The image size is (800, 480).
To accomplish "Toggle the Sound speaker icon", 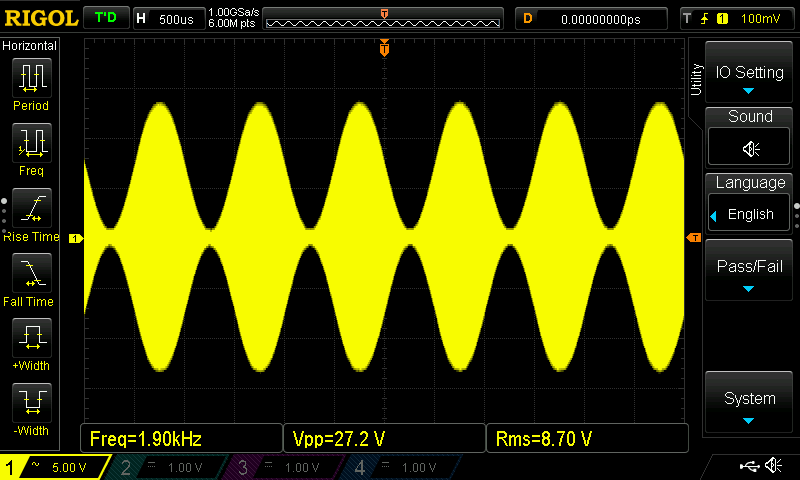I will (749, 147).
